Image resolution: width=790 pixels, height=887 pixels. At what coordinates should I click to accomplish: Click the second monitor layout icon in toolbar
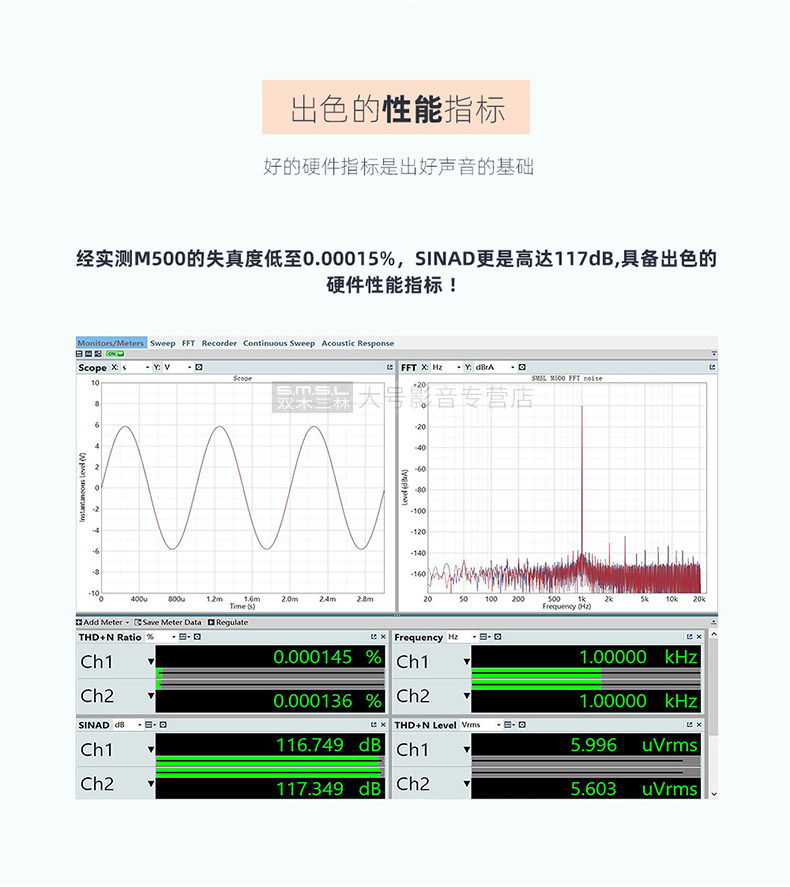[89, 354]
